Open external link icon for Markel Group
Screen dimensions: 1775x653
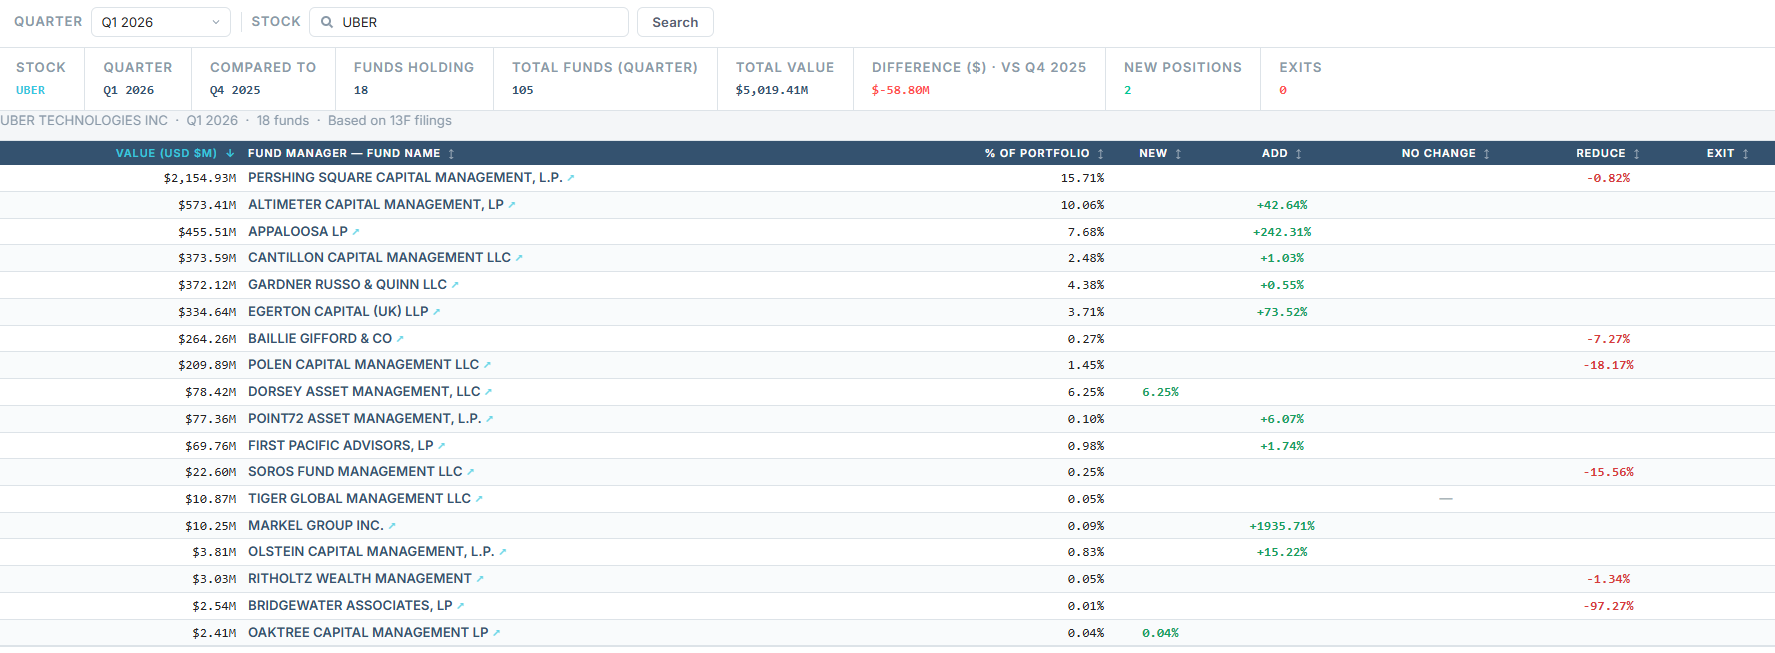pyautogui.click(x=392, y=526)
